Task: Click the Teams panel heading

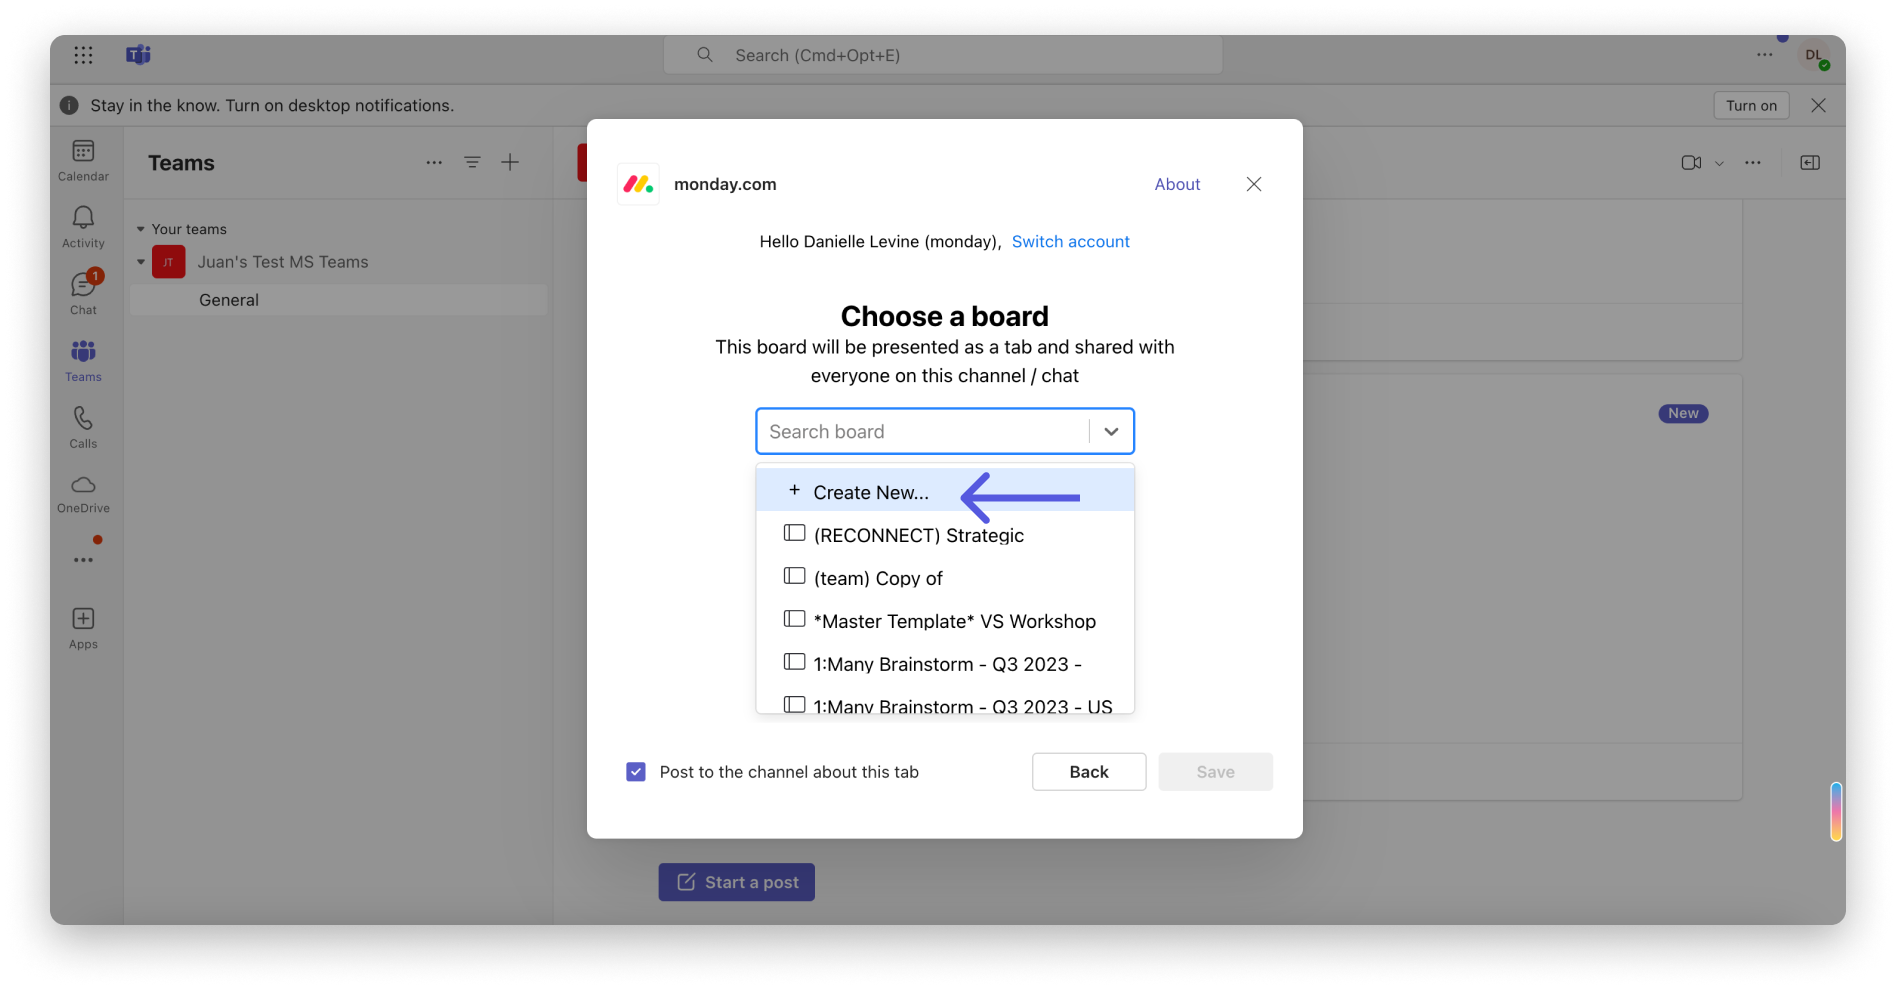Action: pyautogui.click(x=181, y=163)
